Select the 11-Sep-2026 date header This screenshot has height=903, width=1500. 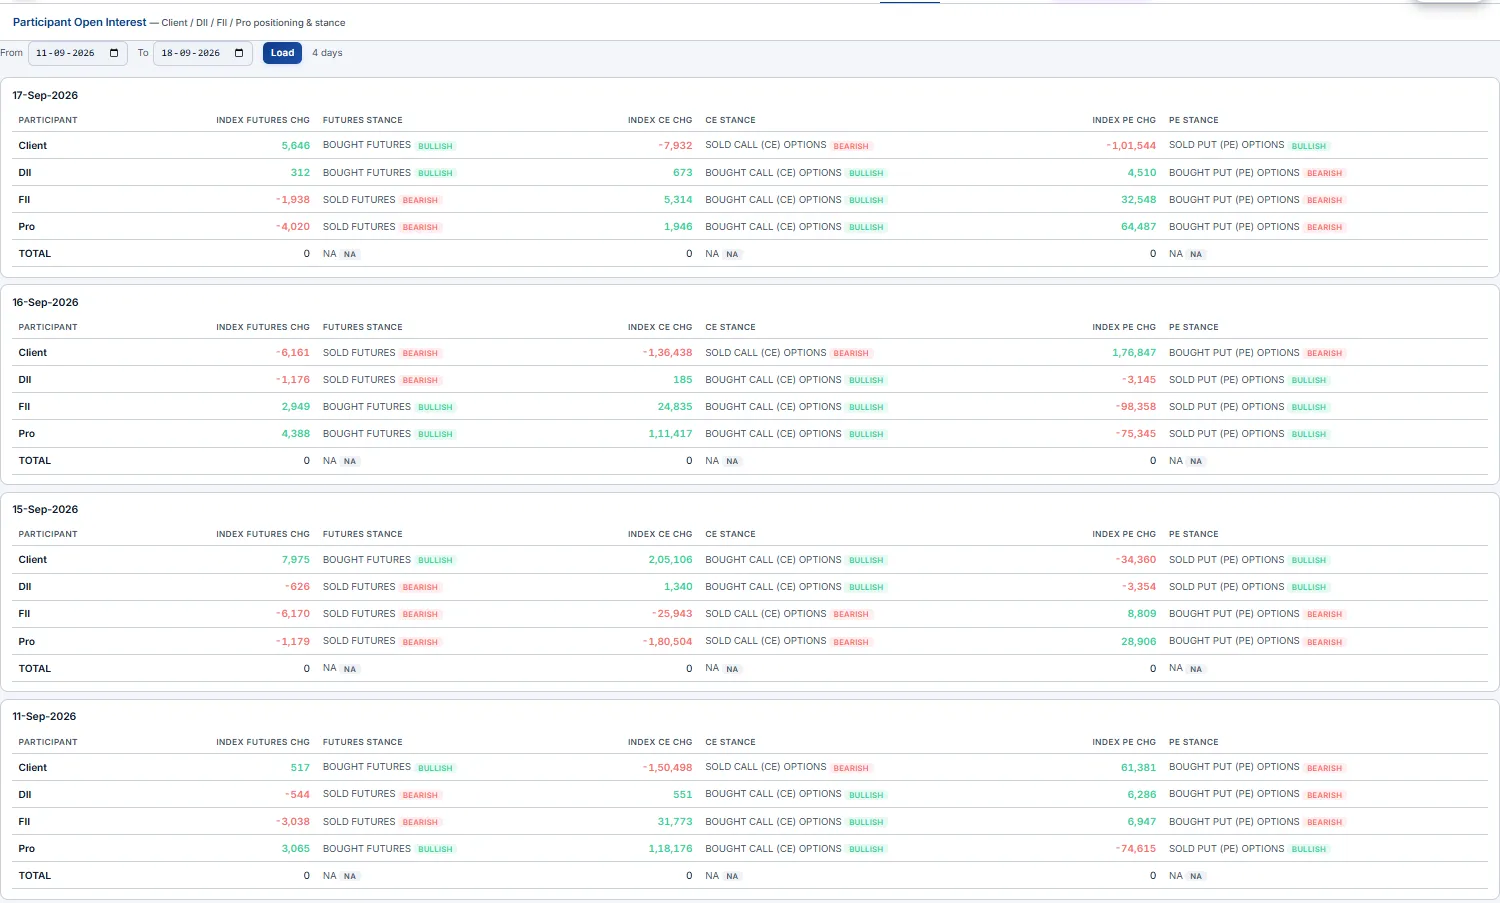[45, 716]
